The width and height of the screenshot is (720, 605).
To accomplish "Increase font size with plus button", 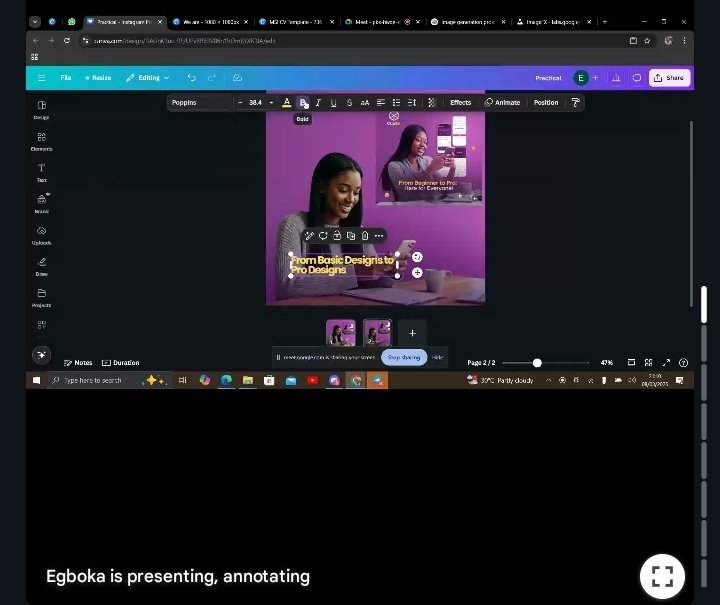I will tap(271, 102).
